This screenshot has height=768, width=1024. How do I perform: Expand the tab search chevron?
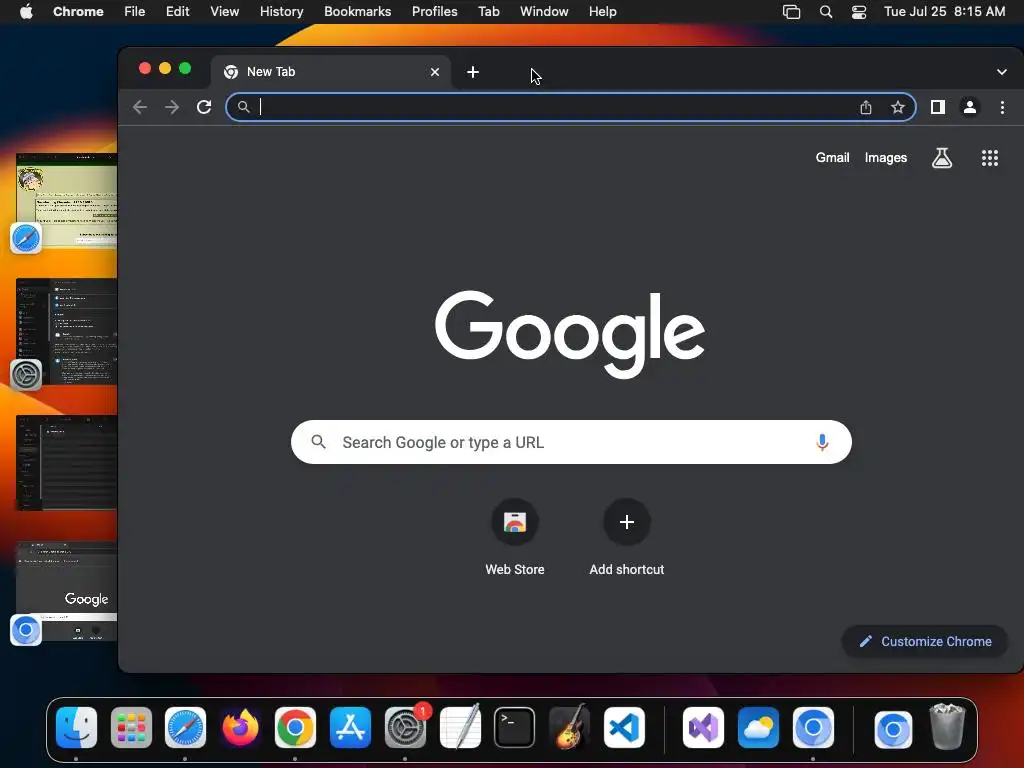(x=1002, y=72)
